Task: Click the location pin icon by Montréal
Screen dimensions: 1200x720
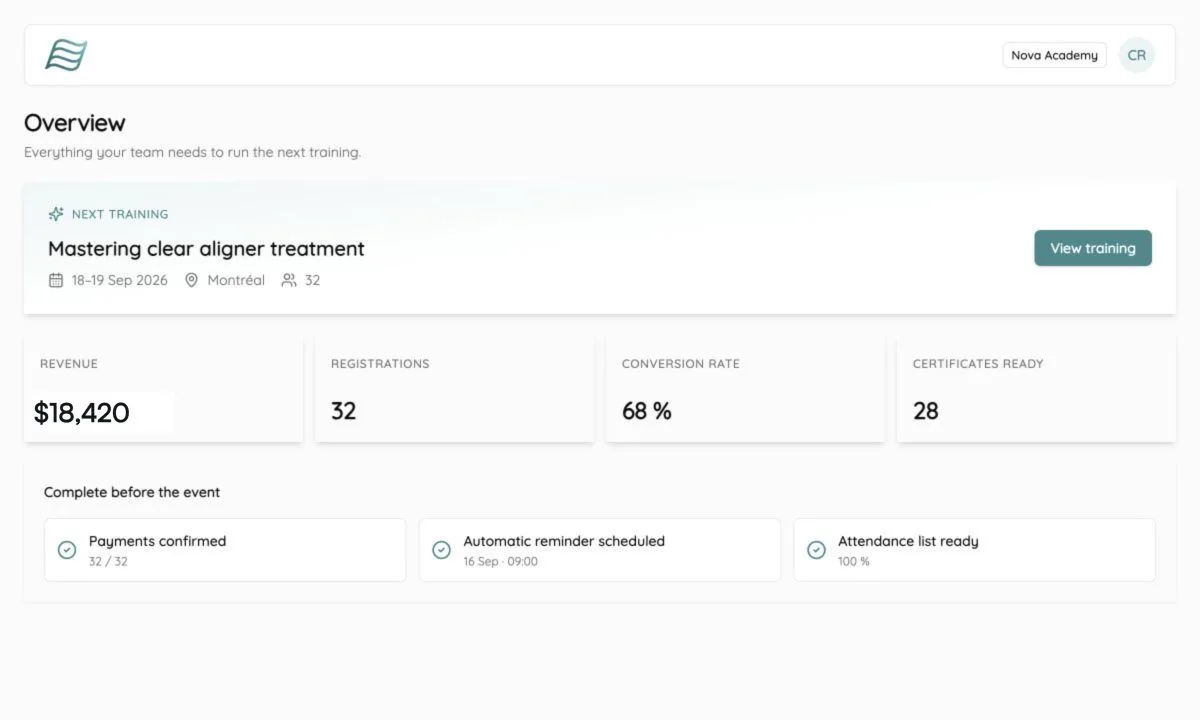Action: click(x=192, y=280)
